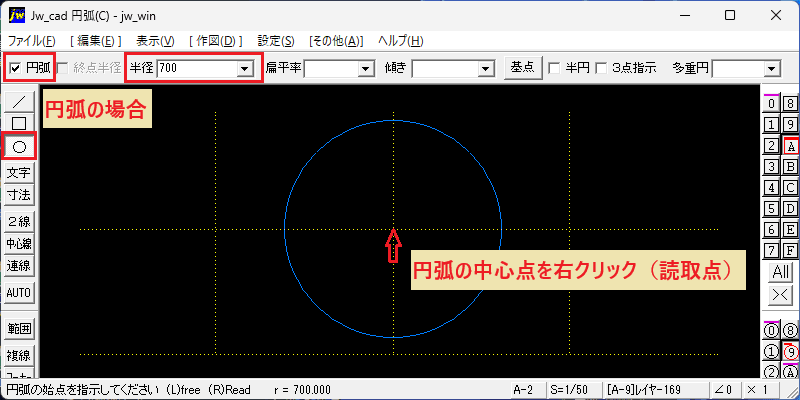Toggle layer group 9 button
Image resolution: width=800 pixels, height=400 pixels.
[x=790, y=124]
